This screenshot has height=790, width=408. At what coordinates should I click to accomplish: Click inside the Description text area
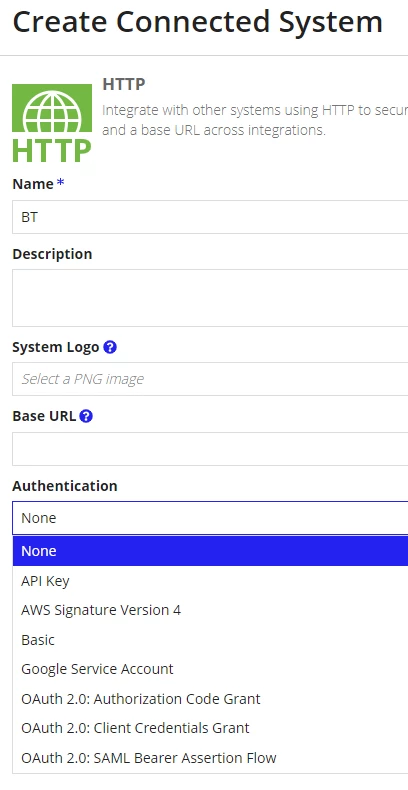pos(210,298)
